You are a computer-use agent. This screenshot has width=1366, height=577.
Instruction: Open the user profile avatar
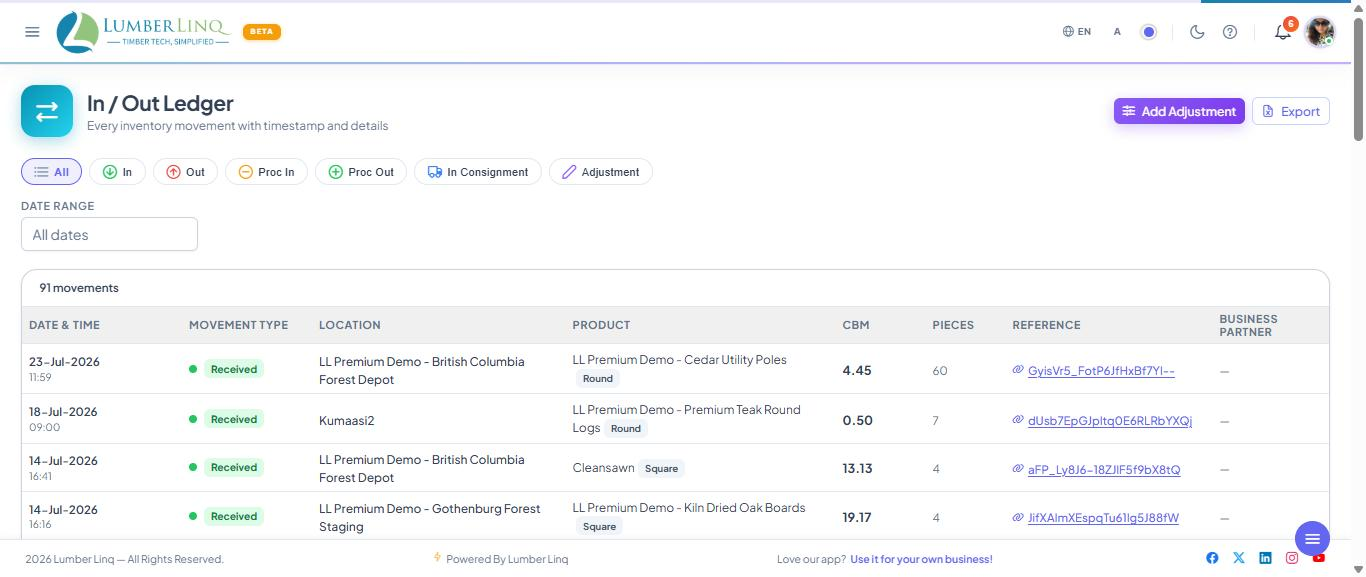tap(1320, 32)
